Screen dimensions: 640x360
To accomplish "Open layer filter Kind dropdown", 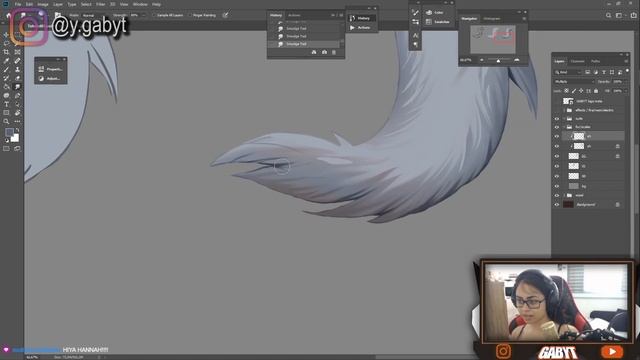I will tap(568, 72).
